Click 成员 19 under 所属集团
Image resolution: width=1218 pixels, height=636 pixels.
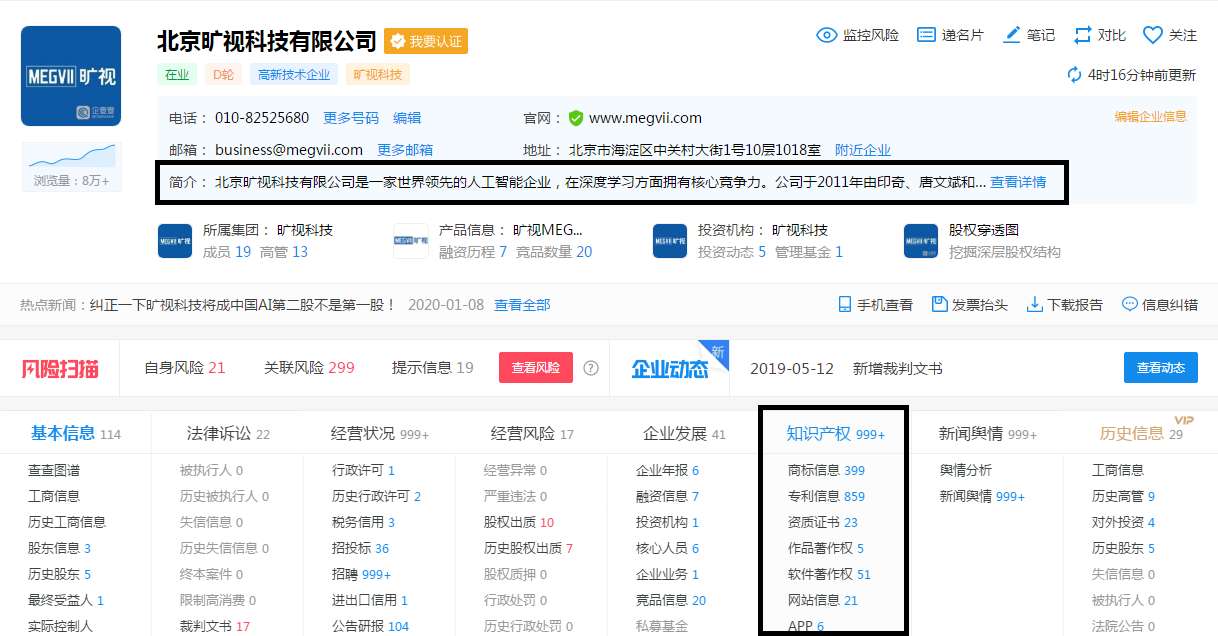coord(227,252)
